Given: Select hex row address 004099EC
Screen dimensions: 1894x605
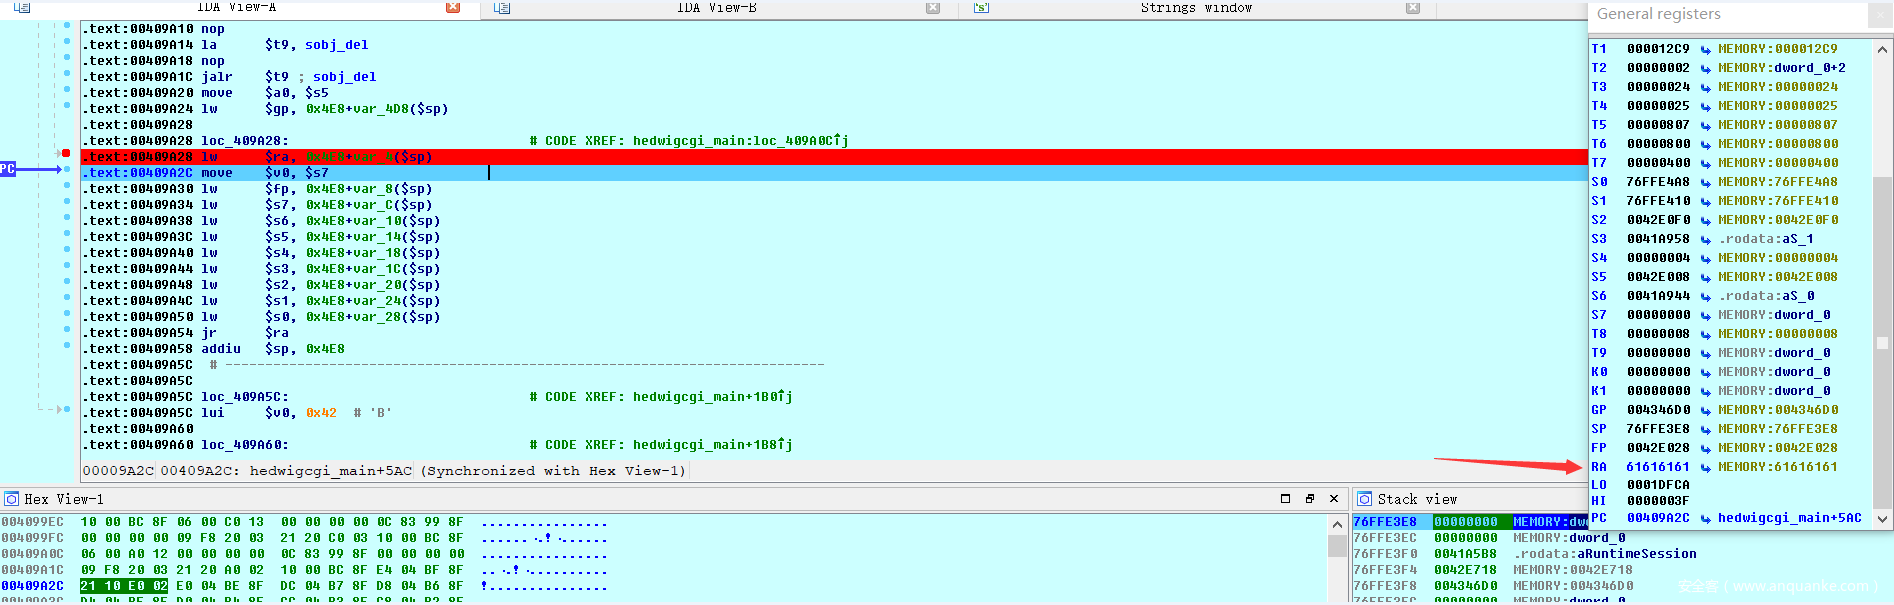Looking at the screenshot, I should click(32, 522).
